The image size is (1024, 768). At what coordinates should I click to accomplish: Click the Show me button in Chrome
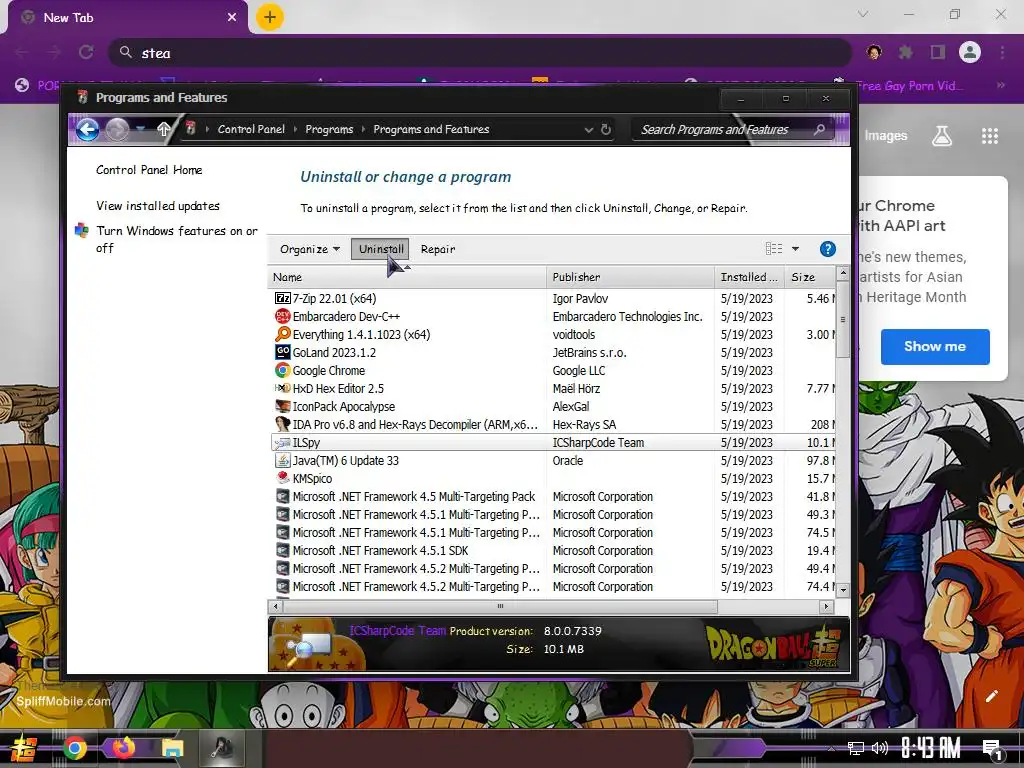935,347
